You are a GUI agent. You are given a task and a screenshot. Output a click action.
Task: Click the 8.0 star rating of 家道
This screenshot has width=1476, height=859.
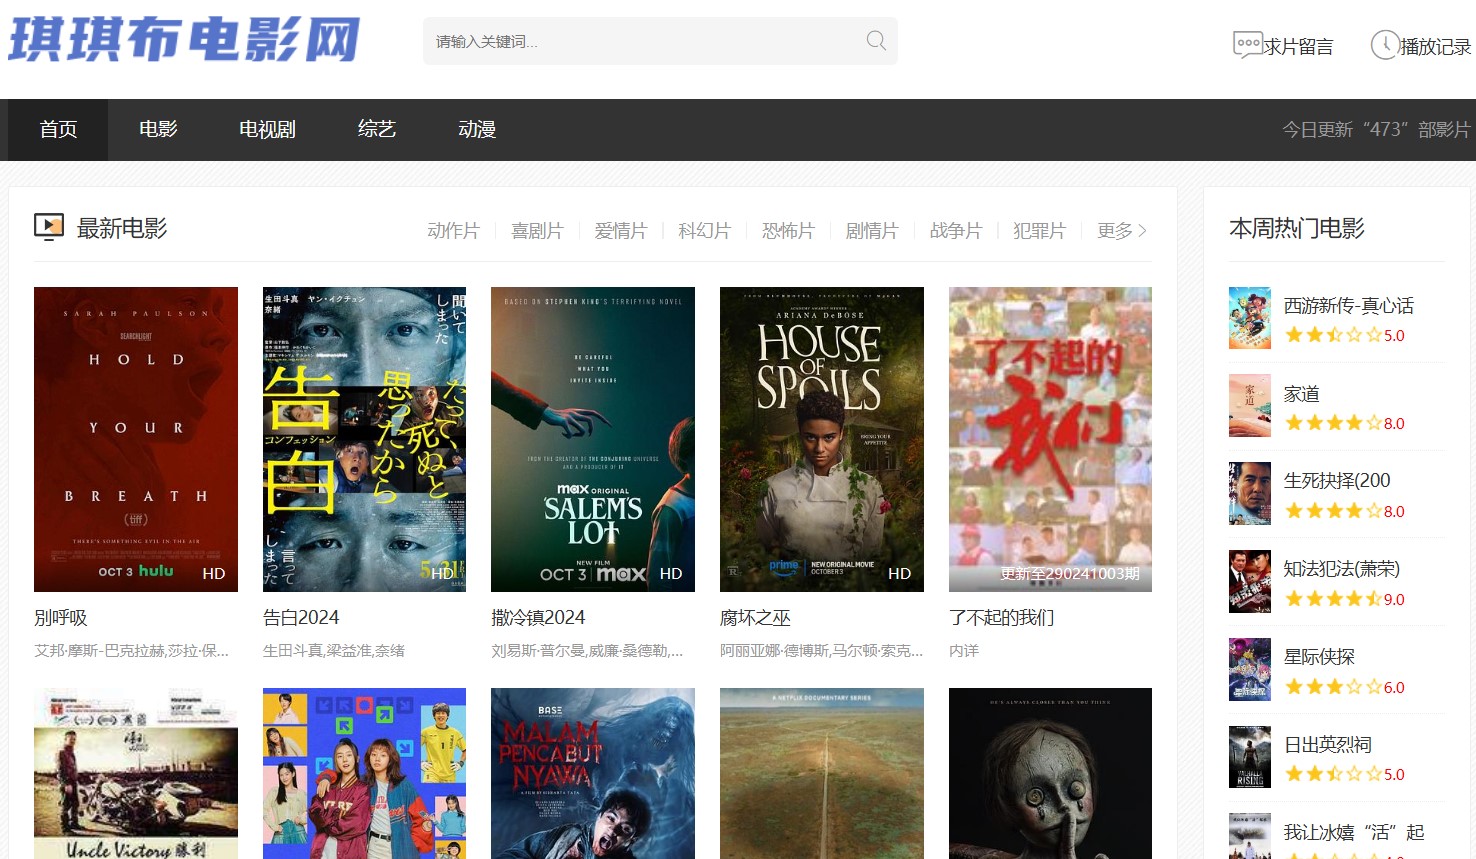coord(1345,423)
